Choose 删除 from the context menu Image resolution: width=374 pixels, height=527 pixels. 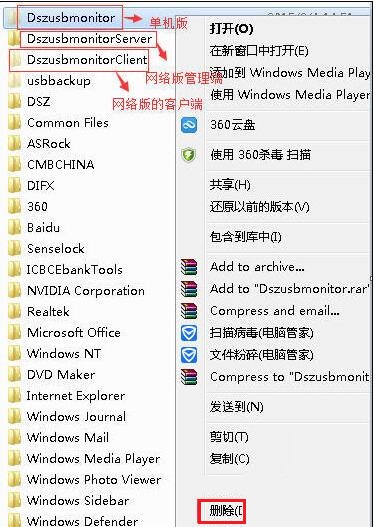tap(226, 511)
